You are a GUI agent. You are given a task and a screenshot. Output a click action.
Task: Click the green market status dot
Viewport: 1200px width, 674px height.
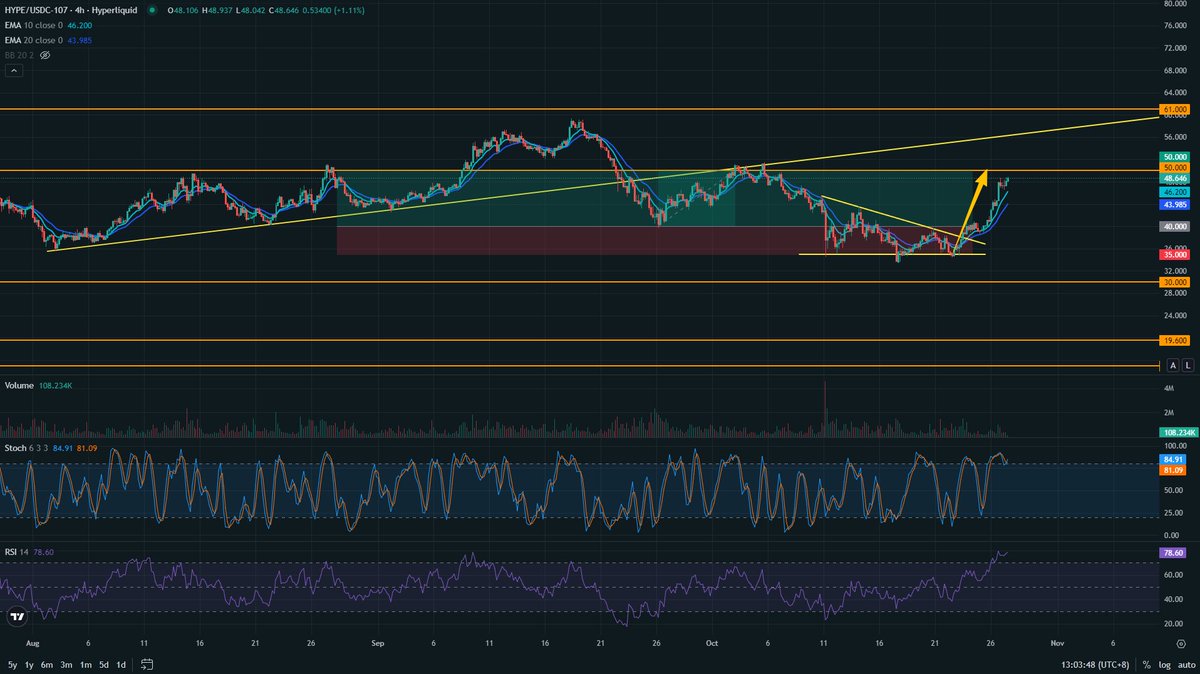[x=152, y=12]
